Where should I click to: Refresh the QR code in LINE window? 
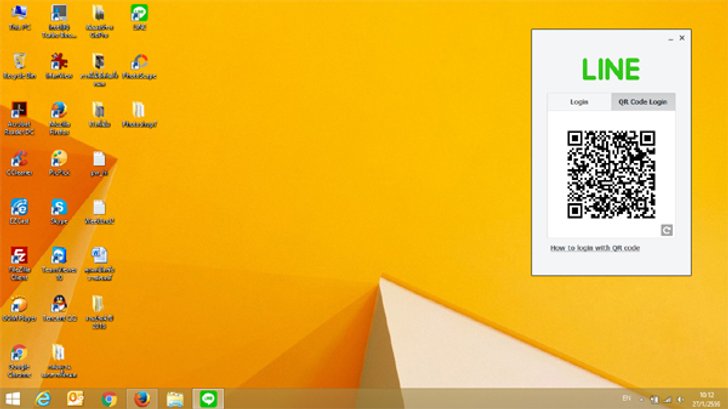tap(666, 230)
